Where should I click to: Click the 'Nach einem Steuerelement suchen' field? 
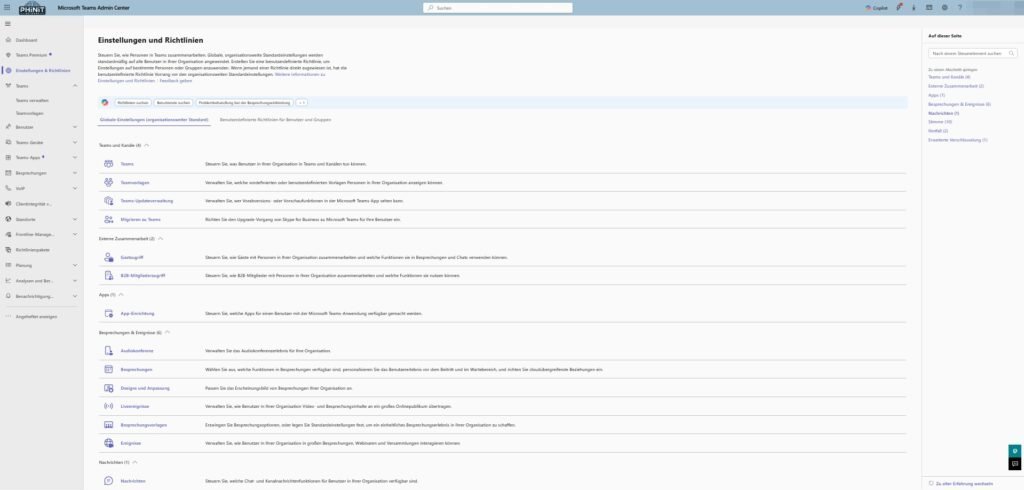(966, 52)
